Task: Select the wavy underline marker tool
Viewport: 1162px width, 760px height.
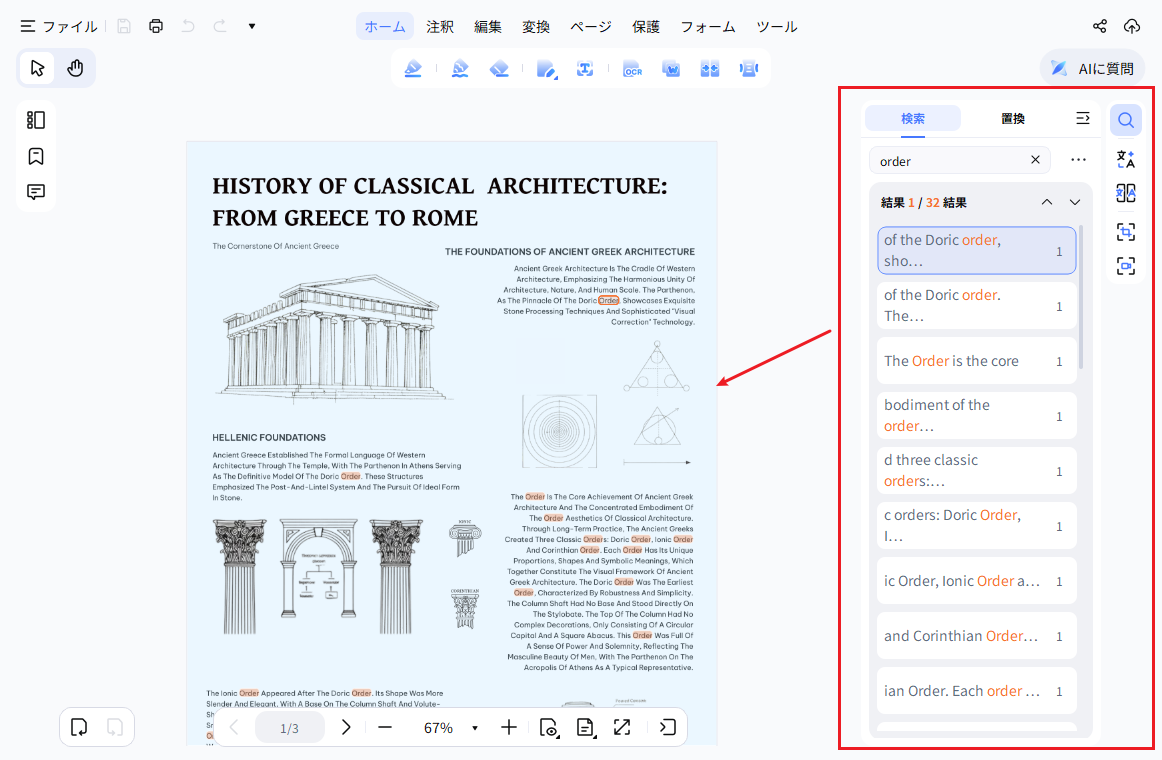Action: pyautogui.click(x=460, y=69)
